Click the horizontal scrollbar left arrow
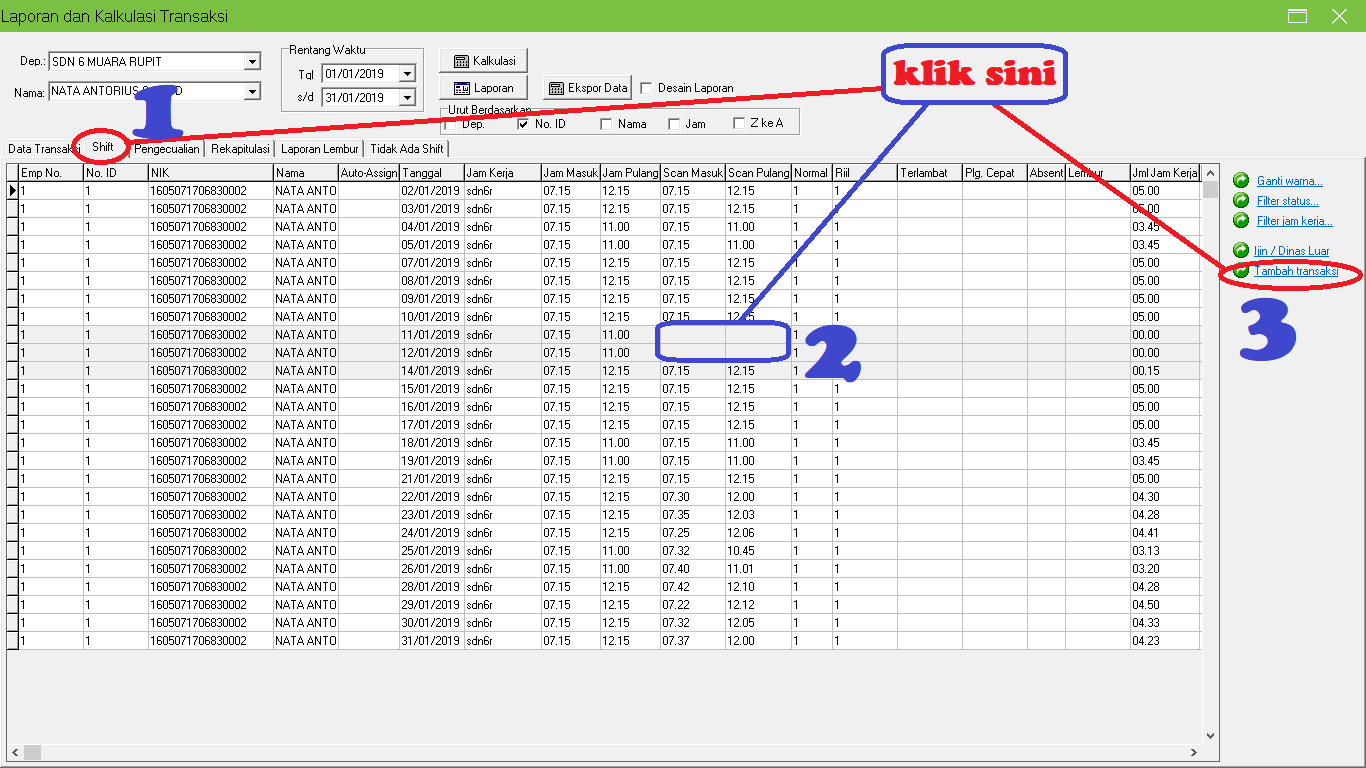Viewport: 1366px width, 768px height. click(15, 752)
